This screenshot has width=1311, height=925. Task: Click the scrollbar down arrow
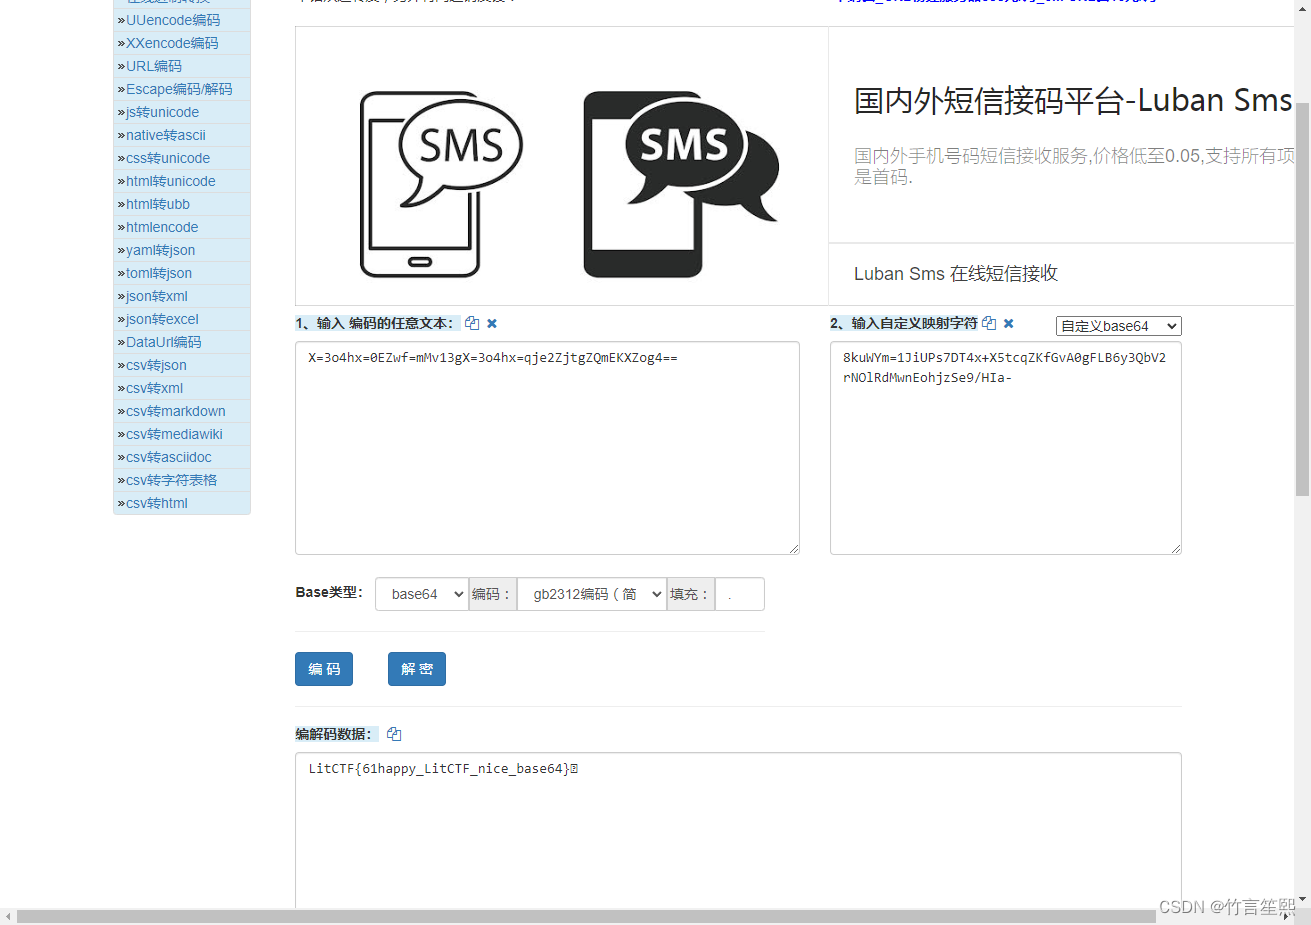point(1302,900)
